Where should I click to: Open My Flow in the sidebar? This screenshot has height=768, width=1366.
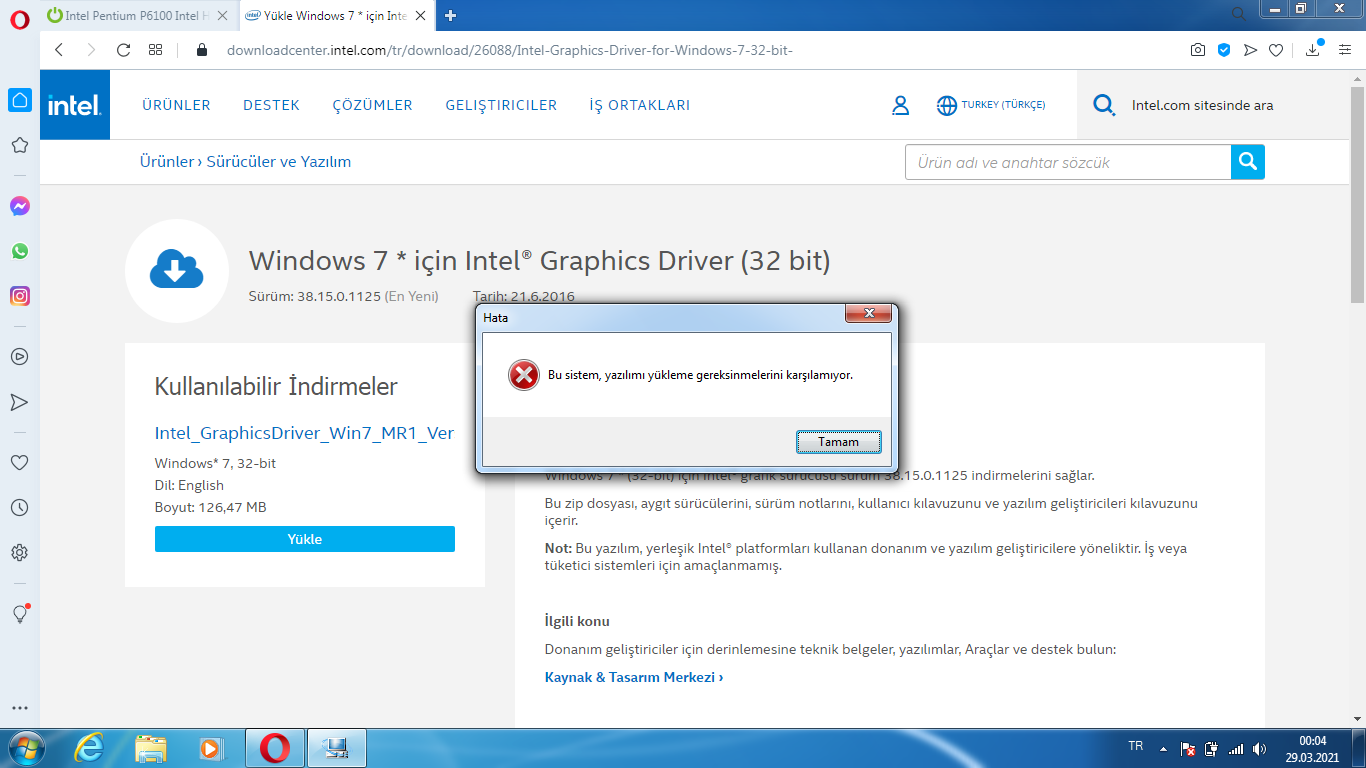[20, 402]
